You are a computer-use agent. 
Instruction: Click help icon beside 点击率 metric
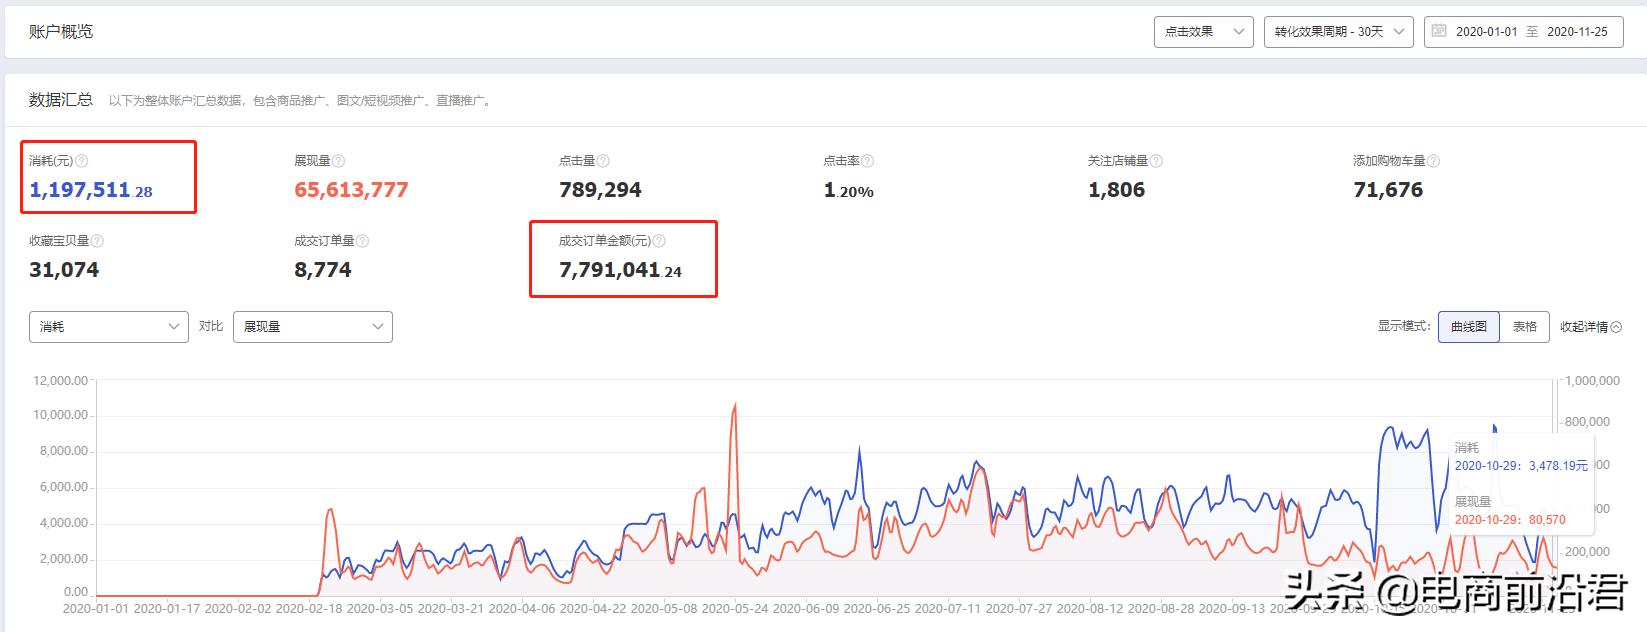point(867,161)
